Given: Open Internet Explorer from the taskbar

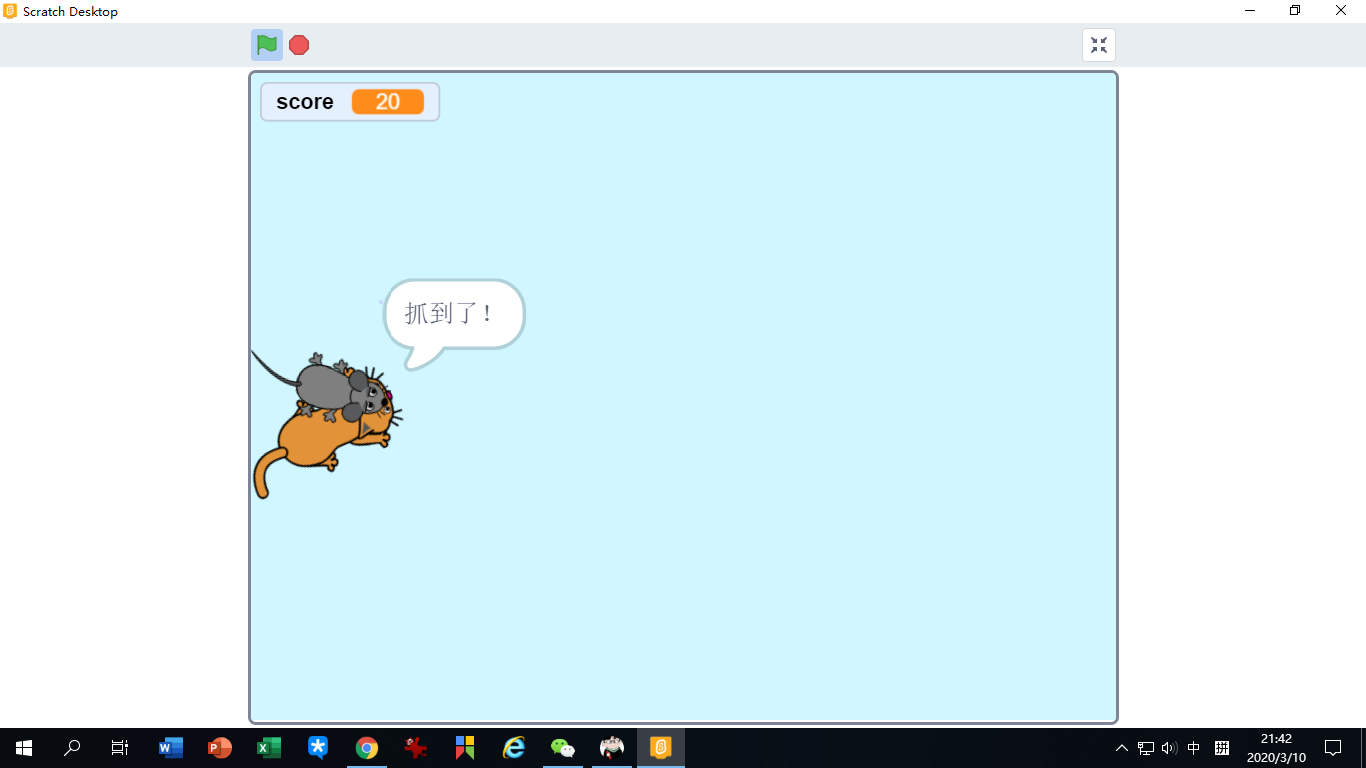Looking at the screenshot, I should (514, 748).
